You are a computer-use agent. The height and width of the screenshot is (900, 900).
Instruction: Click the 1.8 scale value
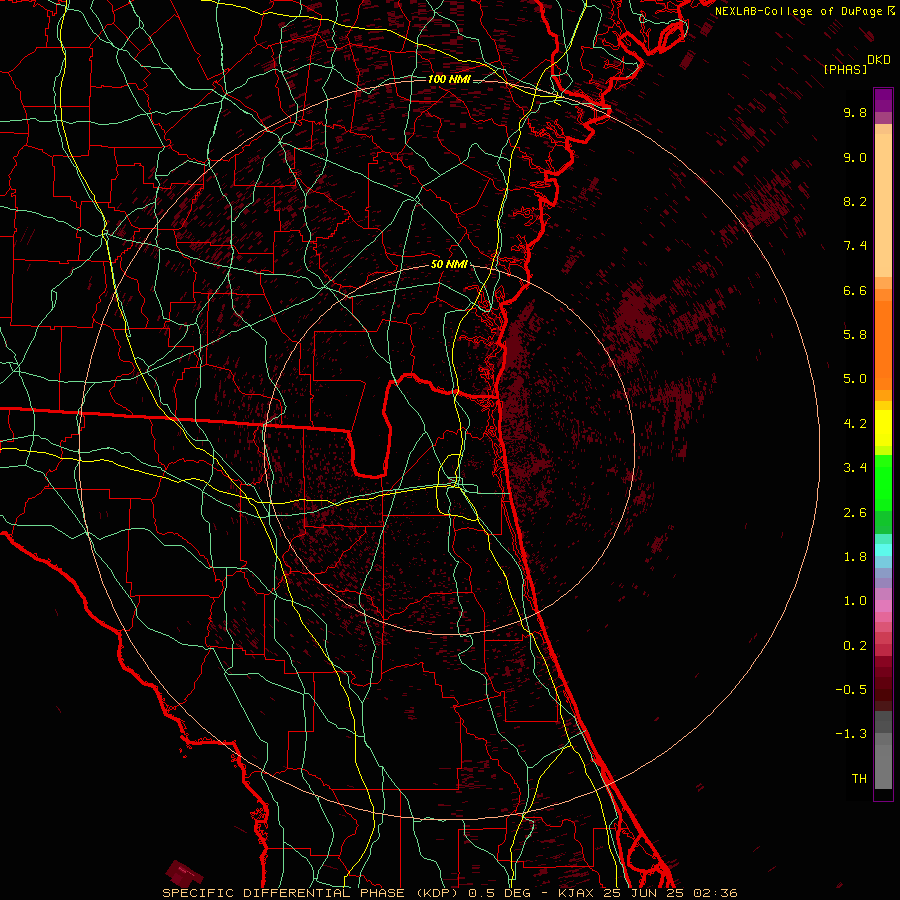[855, 557]
